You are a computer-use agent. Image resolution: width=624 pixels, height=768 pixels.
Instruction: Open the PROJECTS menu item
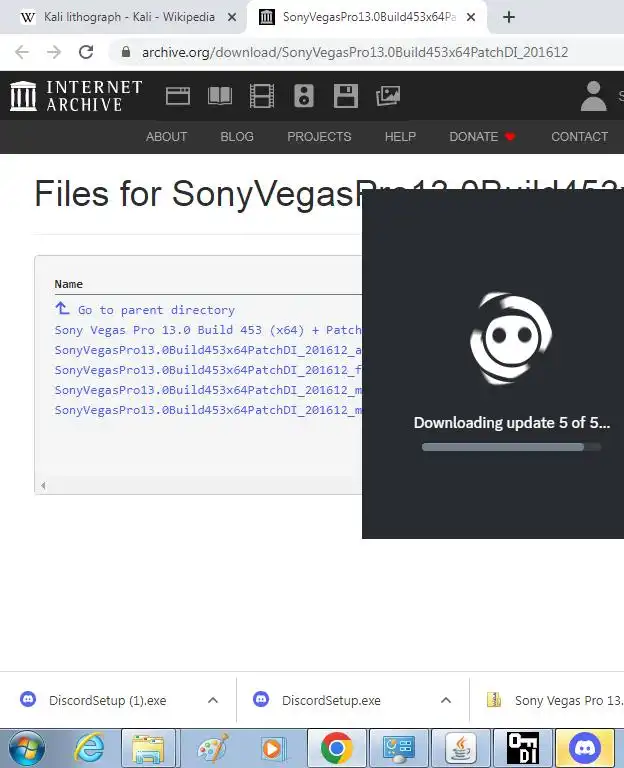pyautogui.click(x=319, y=137)
